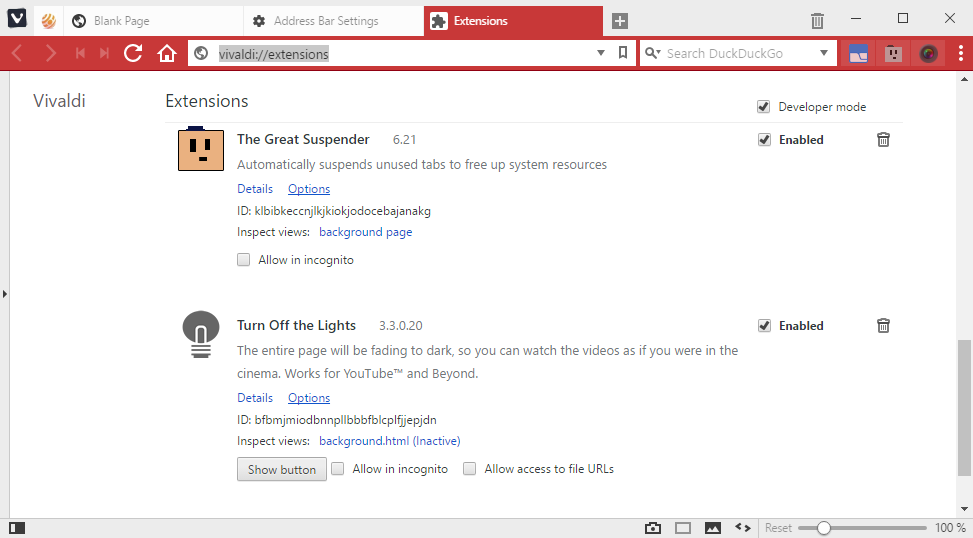Click the scrollbar down arrow
This screenshot has height=538, width=973.
pos(964,509)
